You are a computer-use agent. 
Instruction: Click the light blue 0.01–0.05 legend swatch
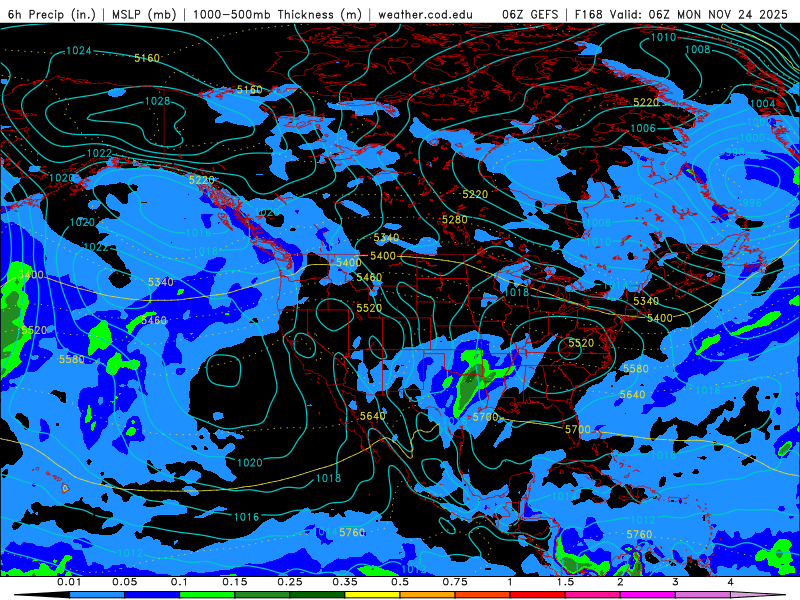[x=97, y=595]
